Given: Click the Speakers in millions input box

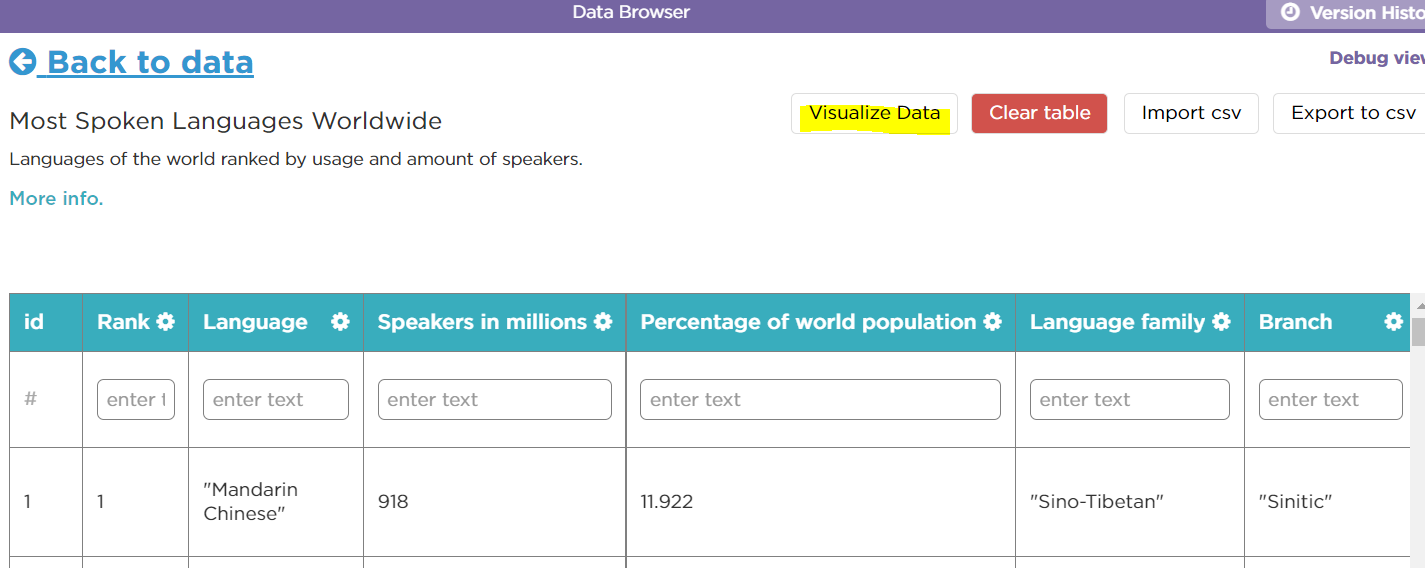Looking at the screenshot, I should pyautogui.click(x=494, y=399).
